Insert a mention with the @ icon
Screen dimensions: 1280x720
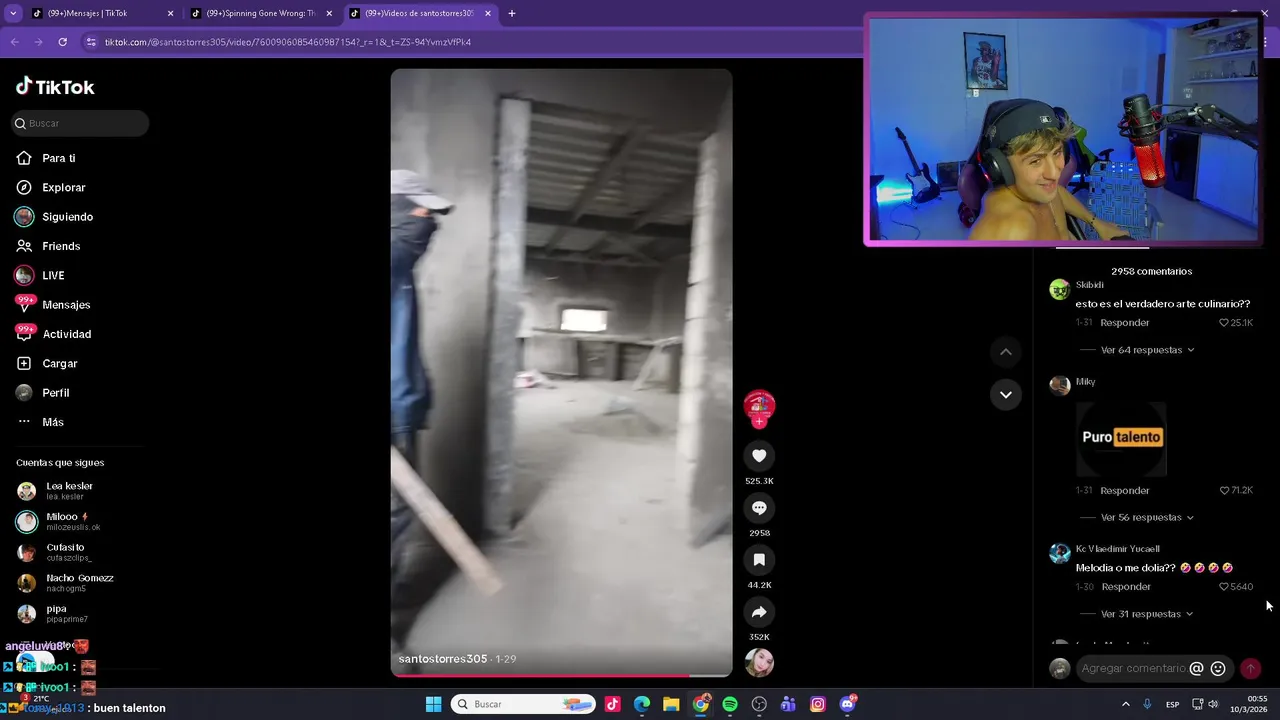point(1196,669)
